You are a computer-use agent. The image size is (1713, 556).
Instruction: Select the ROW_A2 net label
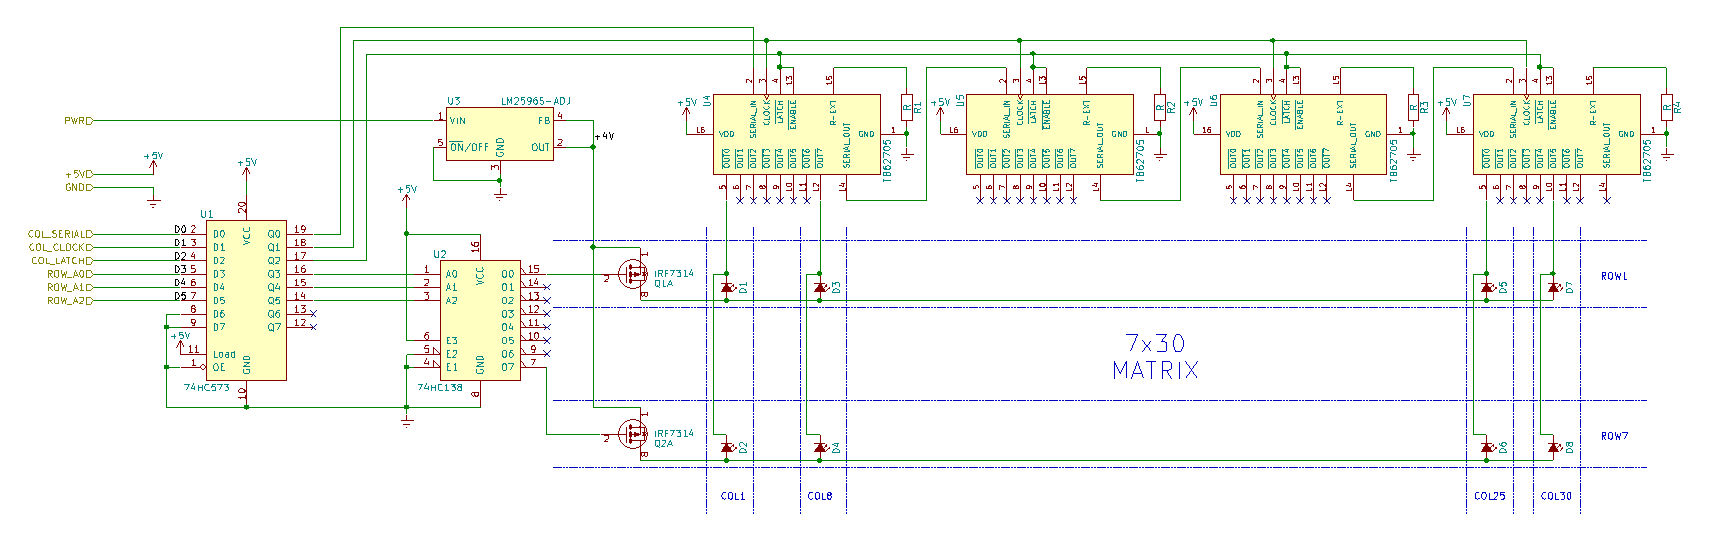tap(70, 300)
